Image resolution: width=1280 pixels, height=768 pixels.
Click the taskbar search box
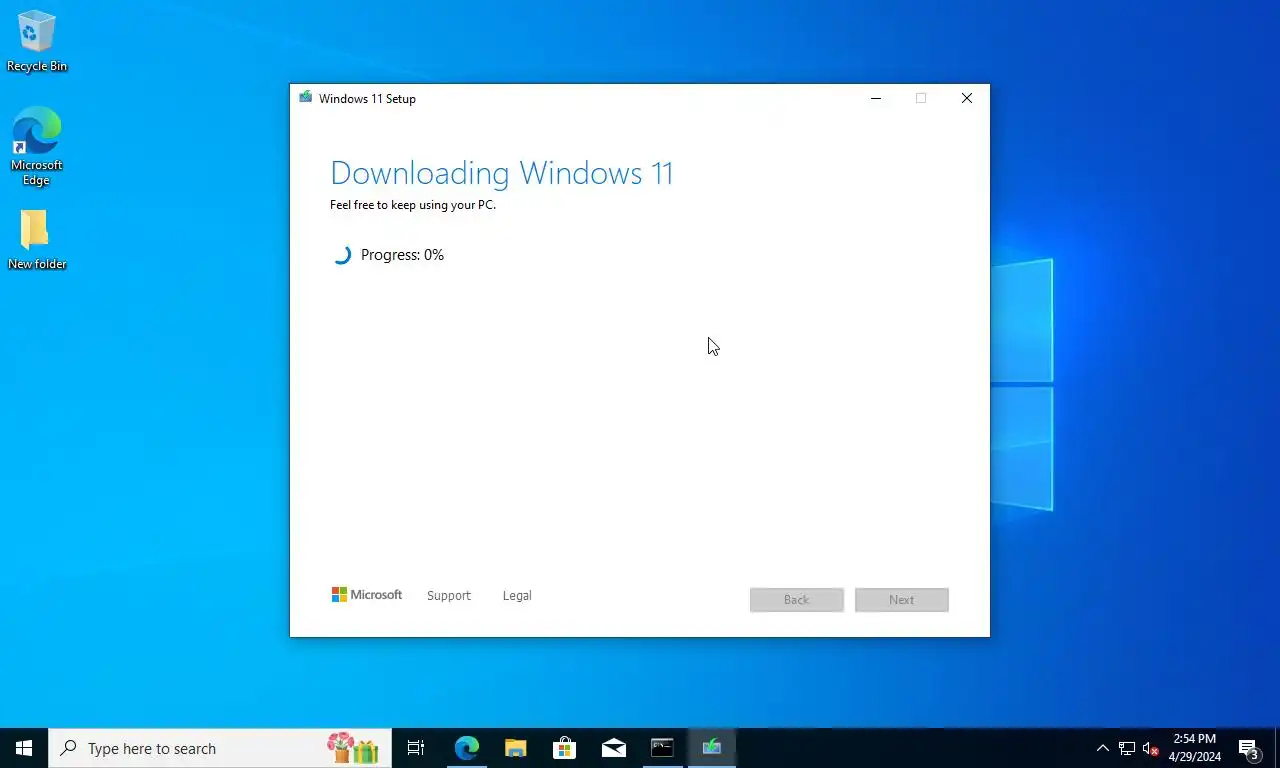click(220, 748)
